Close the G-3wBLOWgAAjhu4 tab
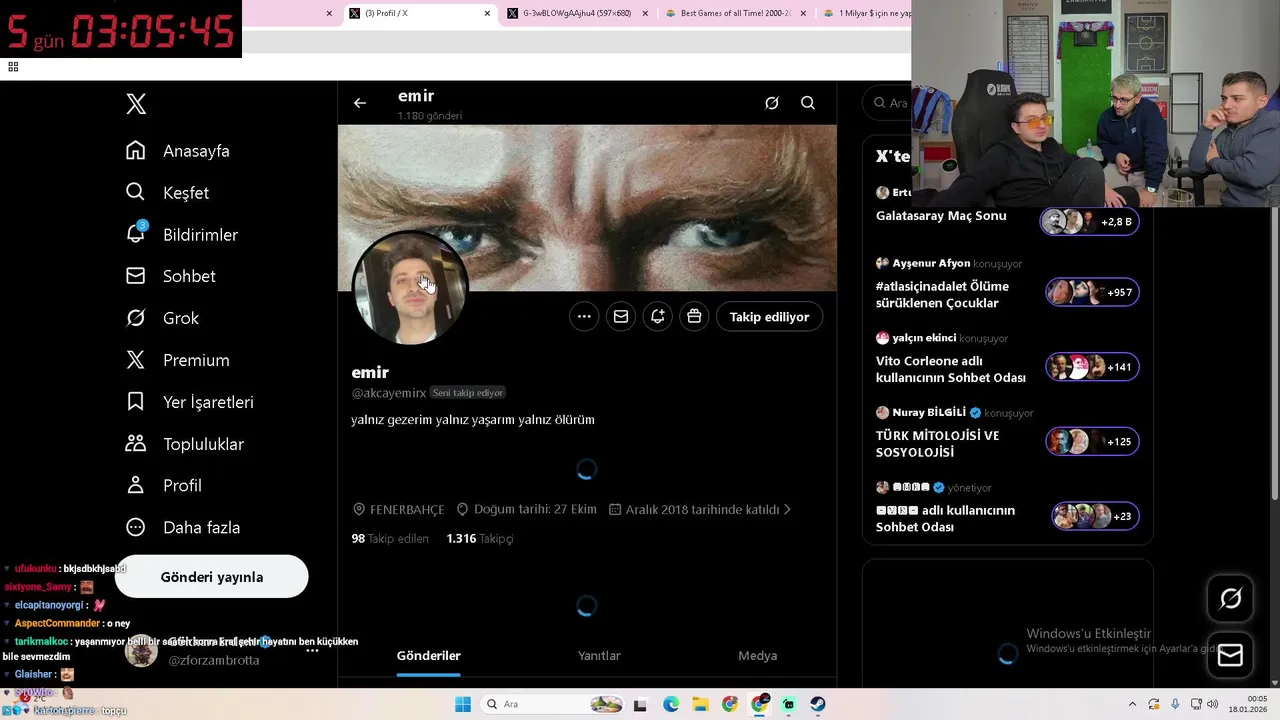 (x=645, y=14)
